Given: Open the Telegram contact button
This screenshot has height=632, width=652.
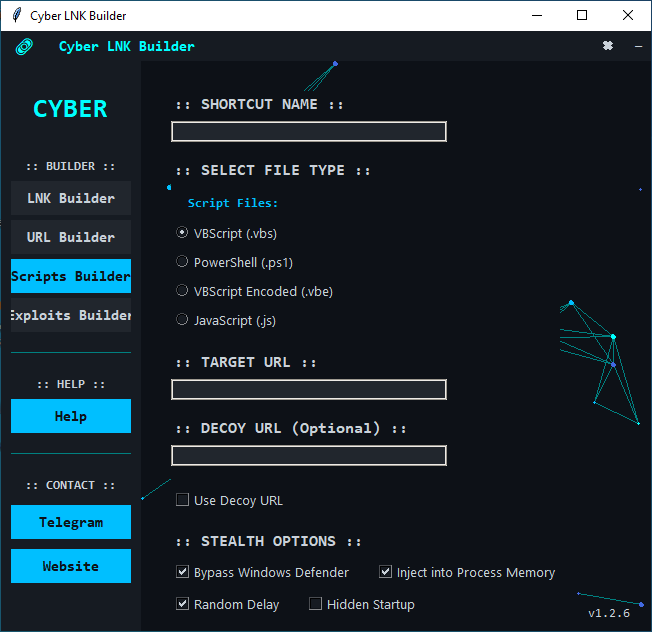Looking at the screenshot, I should 71,522.
